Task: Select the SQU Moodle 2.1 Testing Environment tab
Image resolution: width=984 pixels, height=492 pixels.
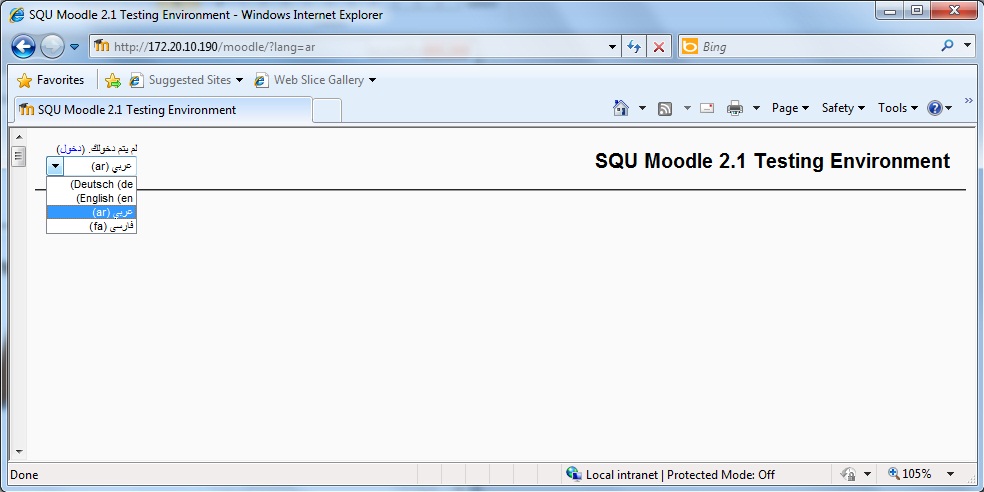Action: click(163, 110)
